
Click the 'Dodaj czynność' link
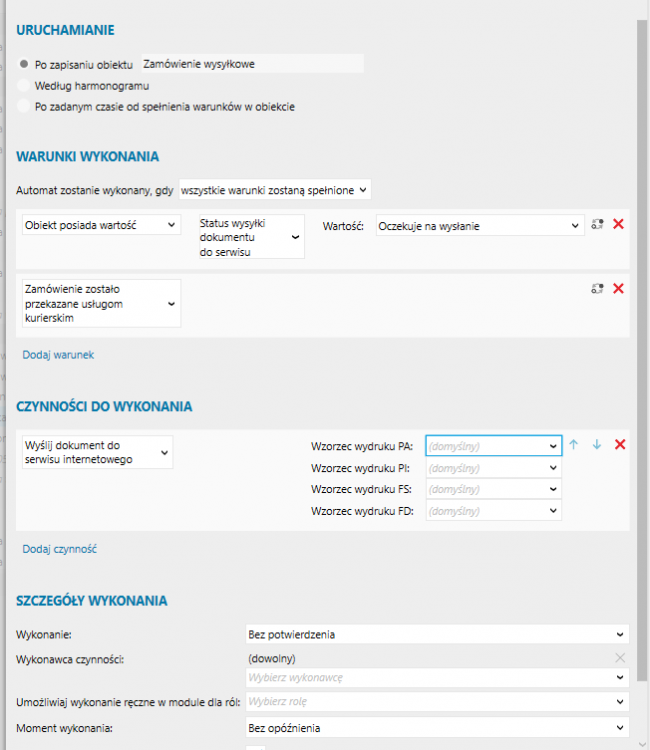pos(60,549)
